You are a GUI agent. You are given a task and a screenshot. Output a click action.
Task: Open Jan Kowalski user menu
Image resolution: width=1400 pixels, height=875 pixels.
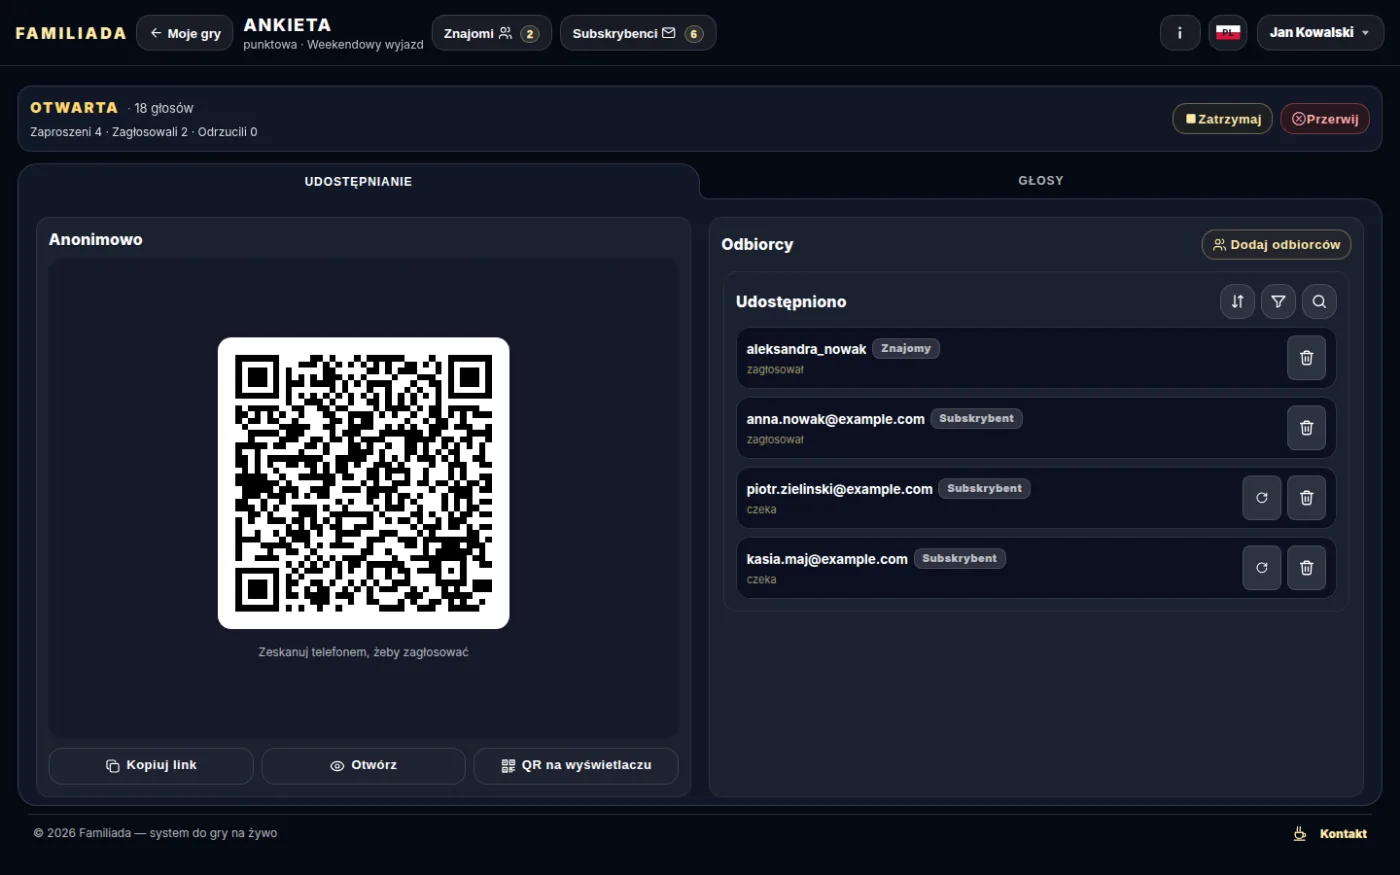tap(1320, 33)
